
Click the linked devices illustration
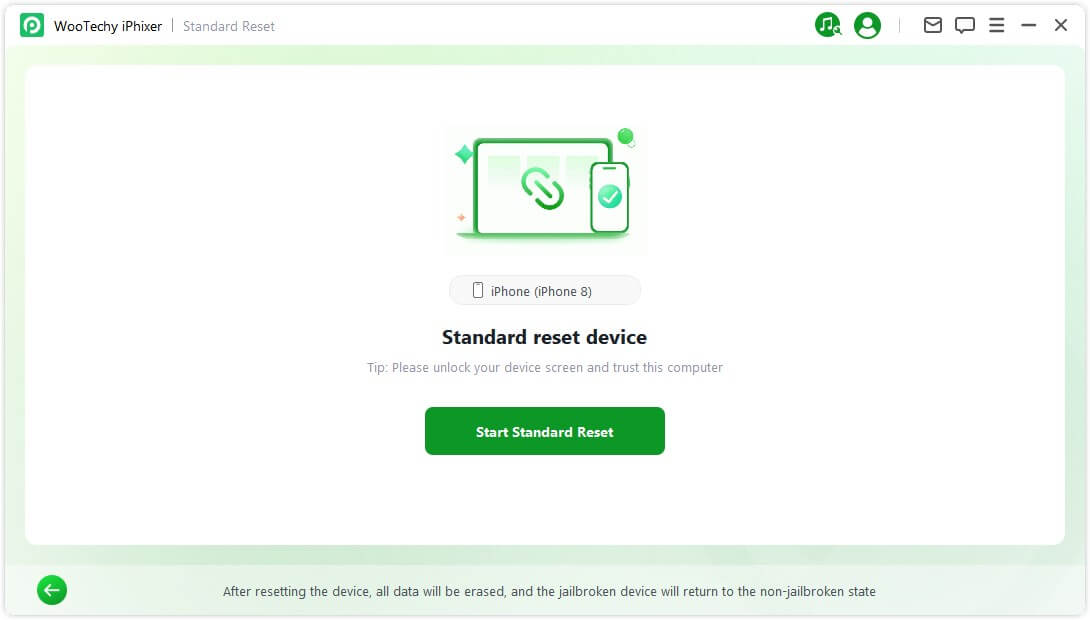[x=544, y=188]
